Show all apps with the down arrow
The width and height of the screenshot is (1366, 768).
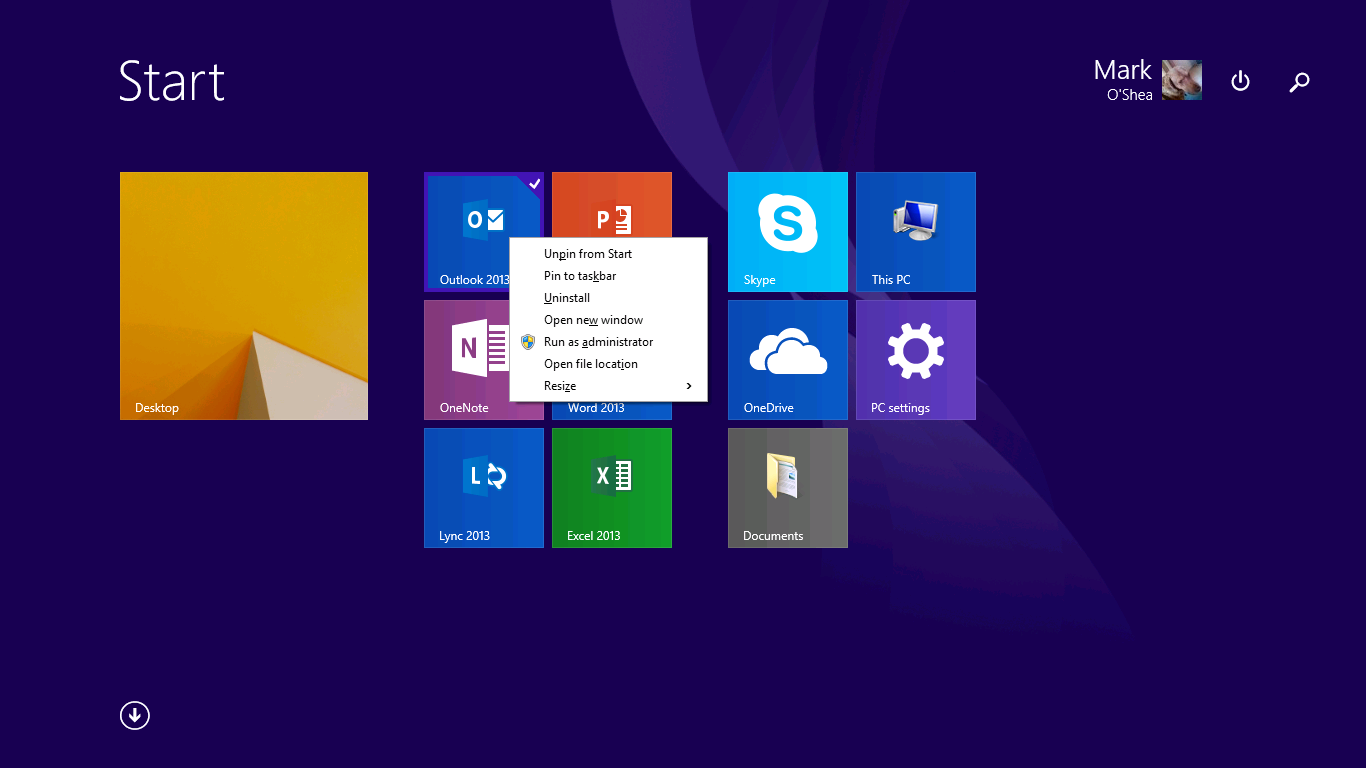(x=135, y=715)
